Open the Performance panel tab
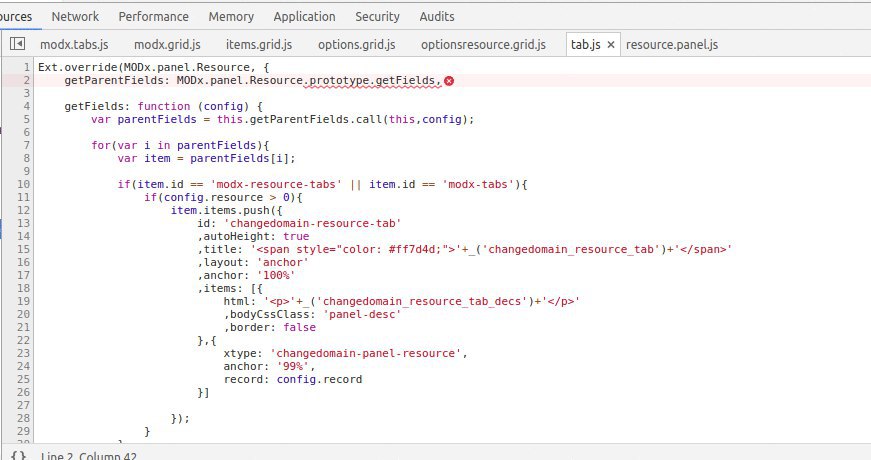 [153, 17]
